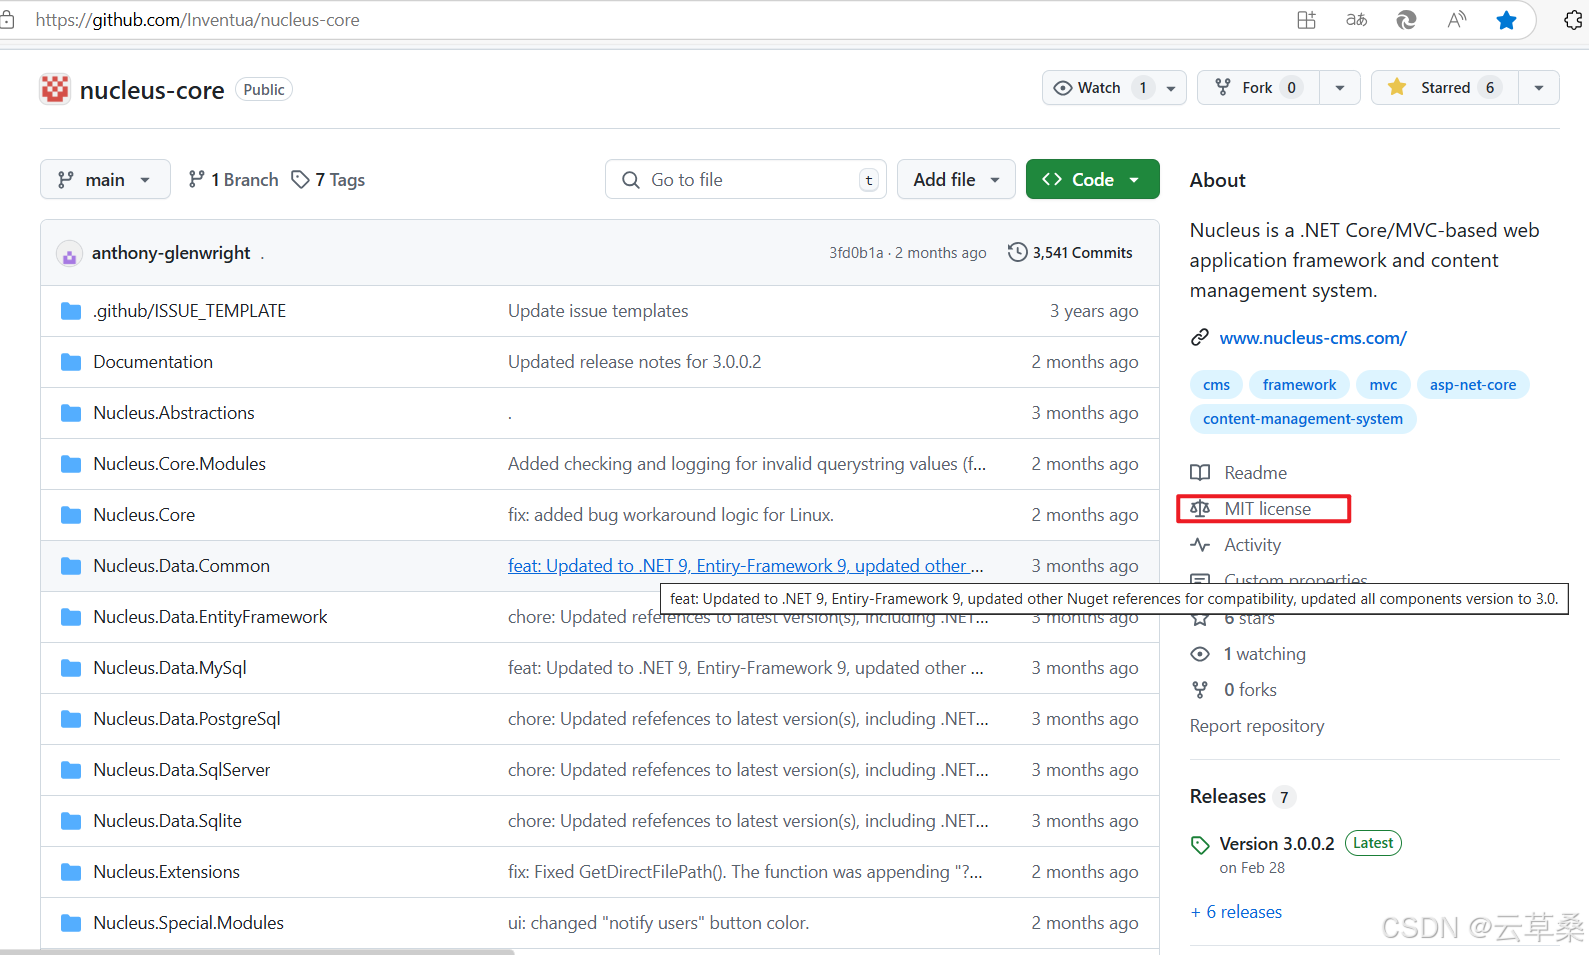This screenshot has width=1589, height=955.
Task: Click folder icon of Nucleus.Data.MySql row
Action: pos(71,668)
